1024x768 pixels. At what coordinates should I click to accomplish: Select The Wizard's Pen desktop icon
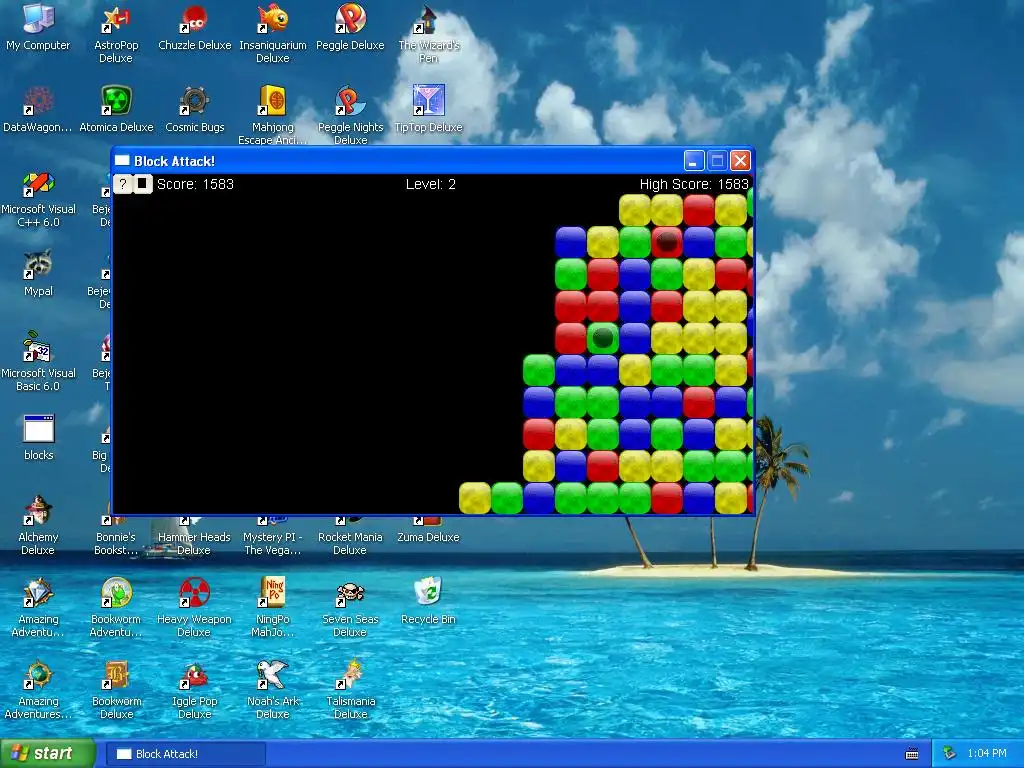click(428, 34)
